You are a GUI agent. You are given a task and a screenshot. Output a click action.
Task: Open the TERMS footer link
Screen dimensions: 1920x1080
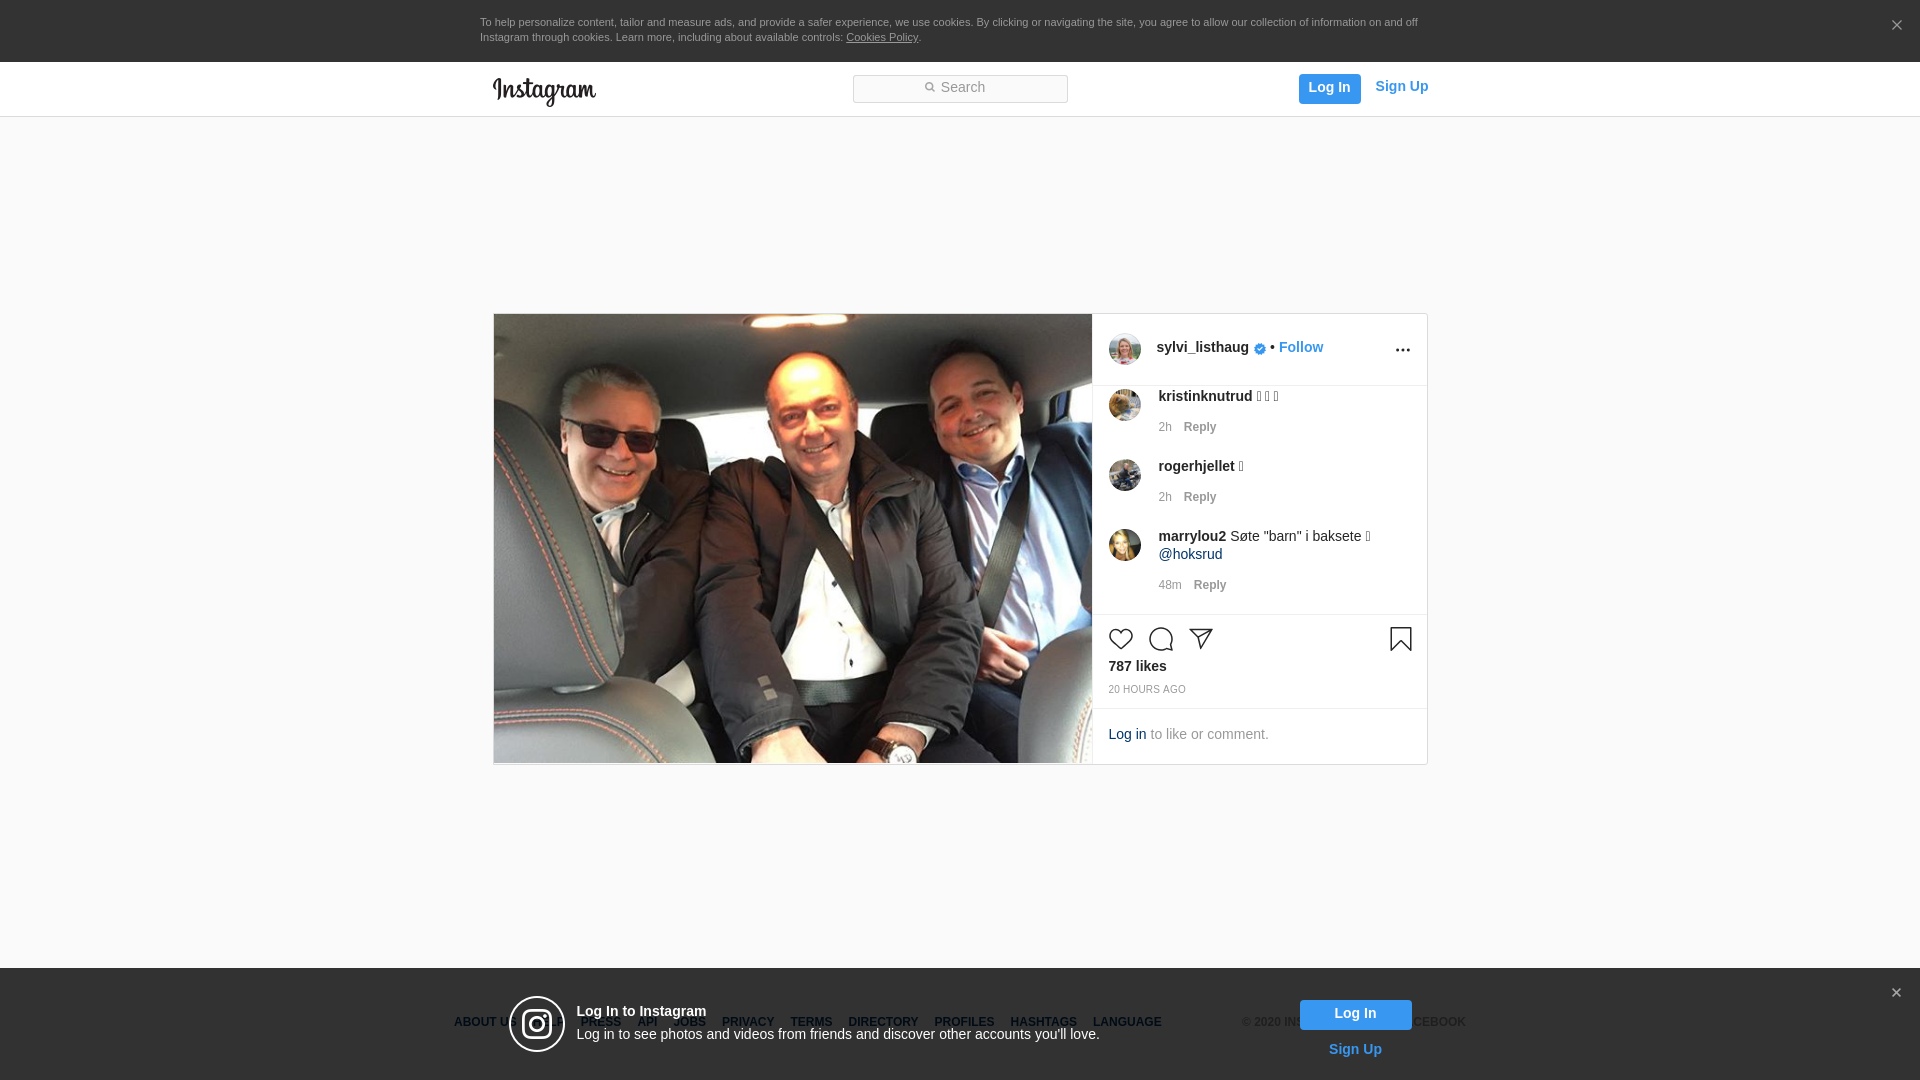[811, 1022]
